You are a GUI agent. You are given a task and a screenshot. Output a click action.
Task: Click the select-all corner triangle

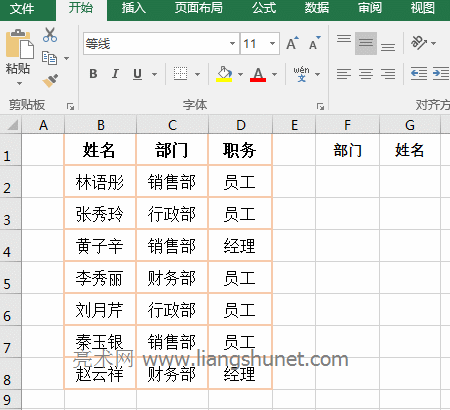13,125
